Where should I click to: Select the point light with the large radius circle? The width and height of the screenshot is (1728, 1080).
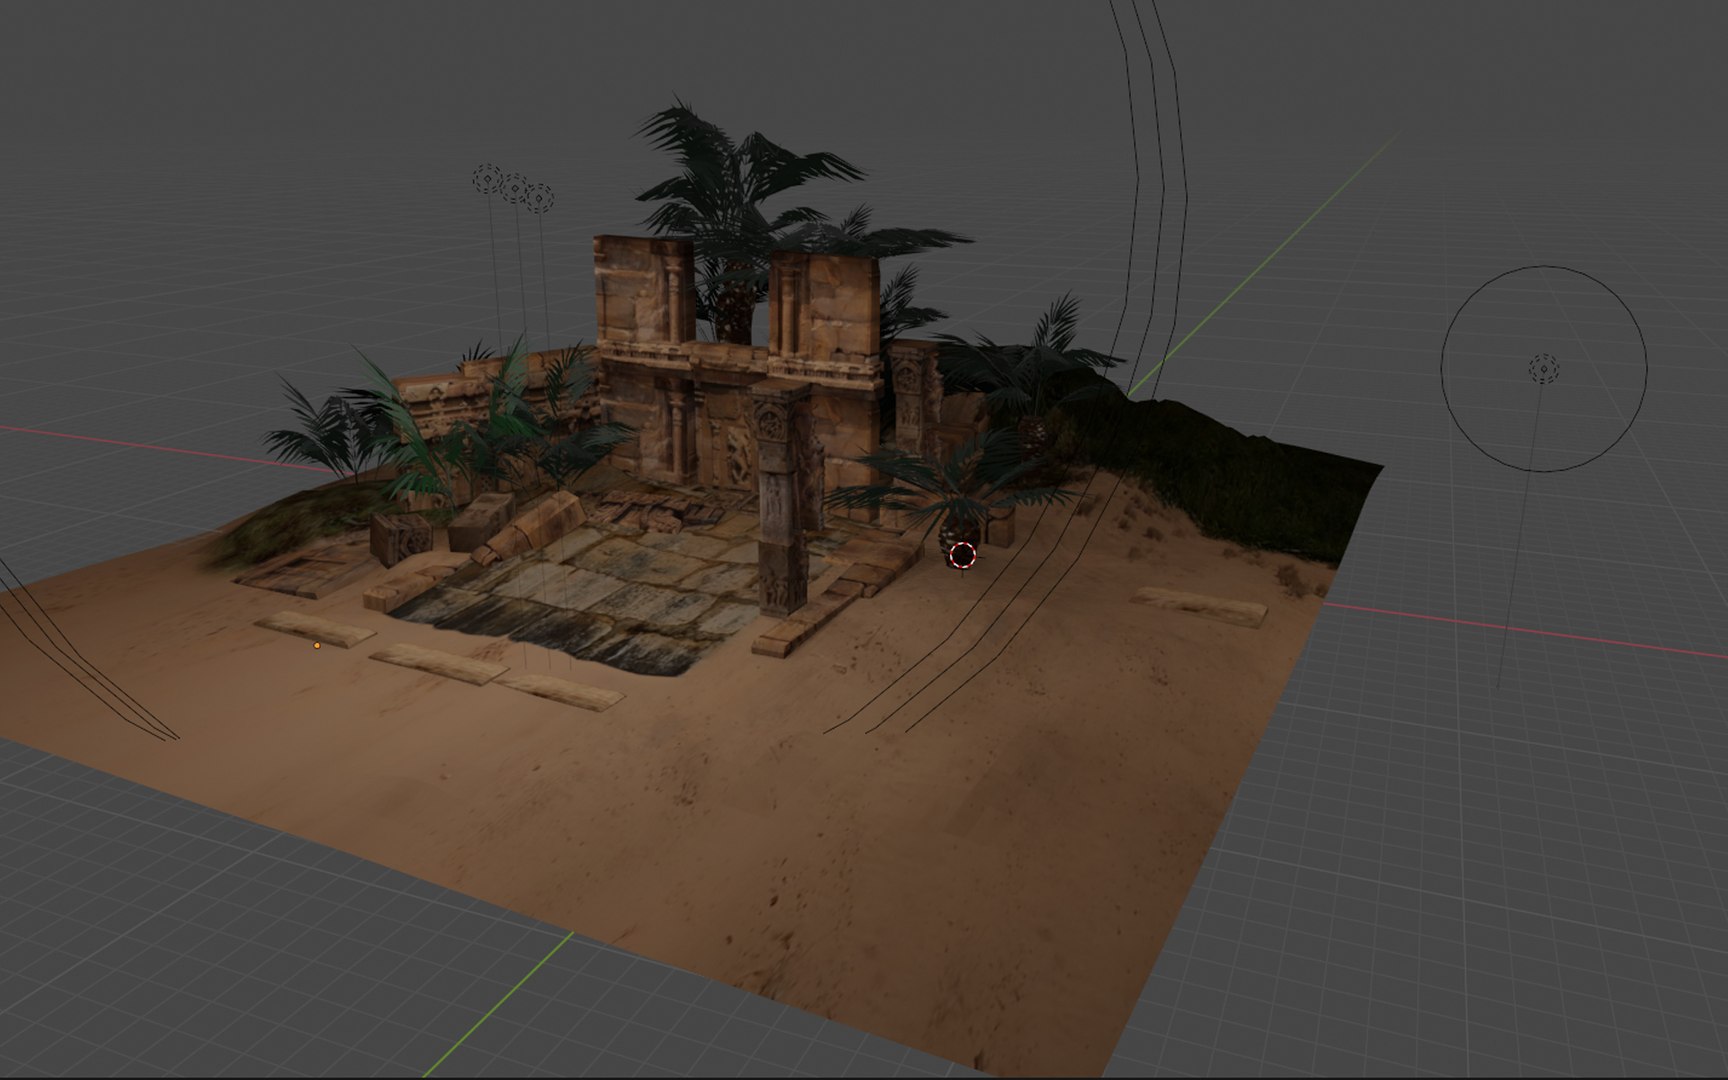pos(1544,368)
